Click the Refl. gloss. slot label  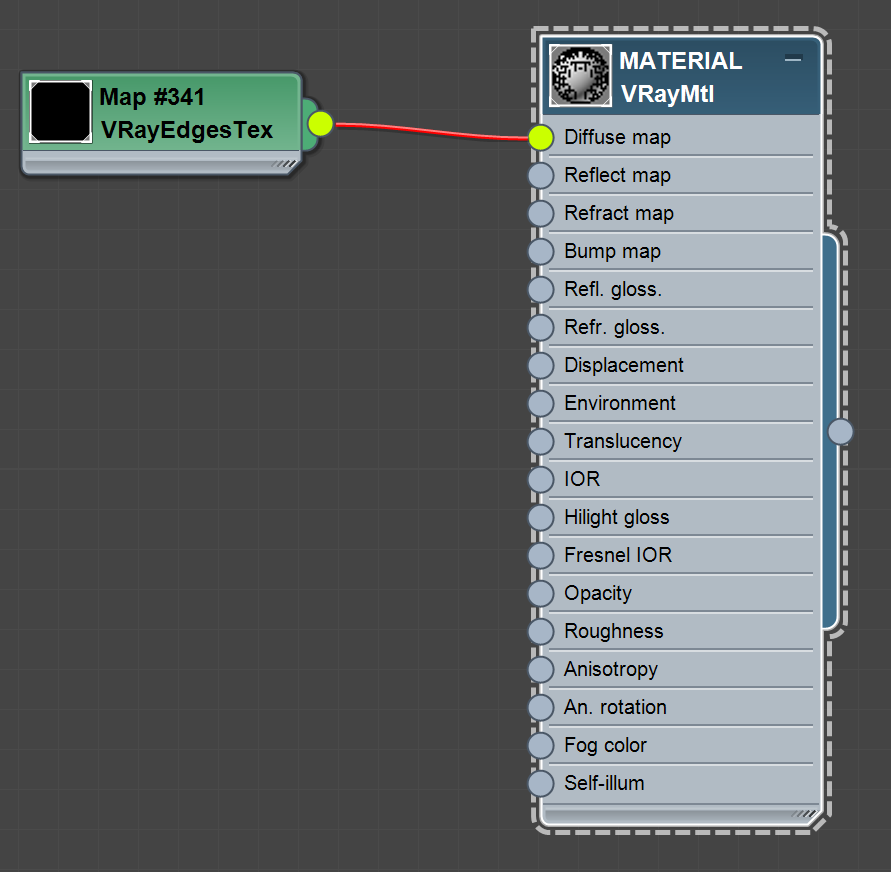tap(613, 290)
